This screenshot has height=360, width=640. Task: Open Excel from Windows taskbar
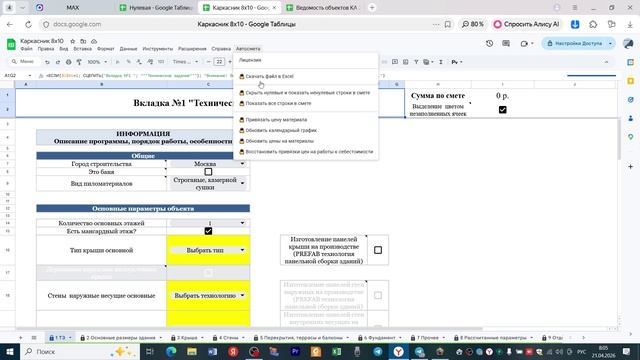coord(336,351)
